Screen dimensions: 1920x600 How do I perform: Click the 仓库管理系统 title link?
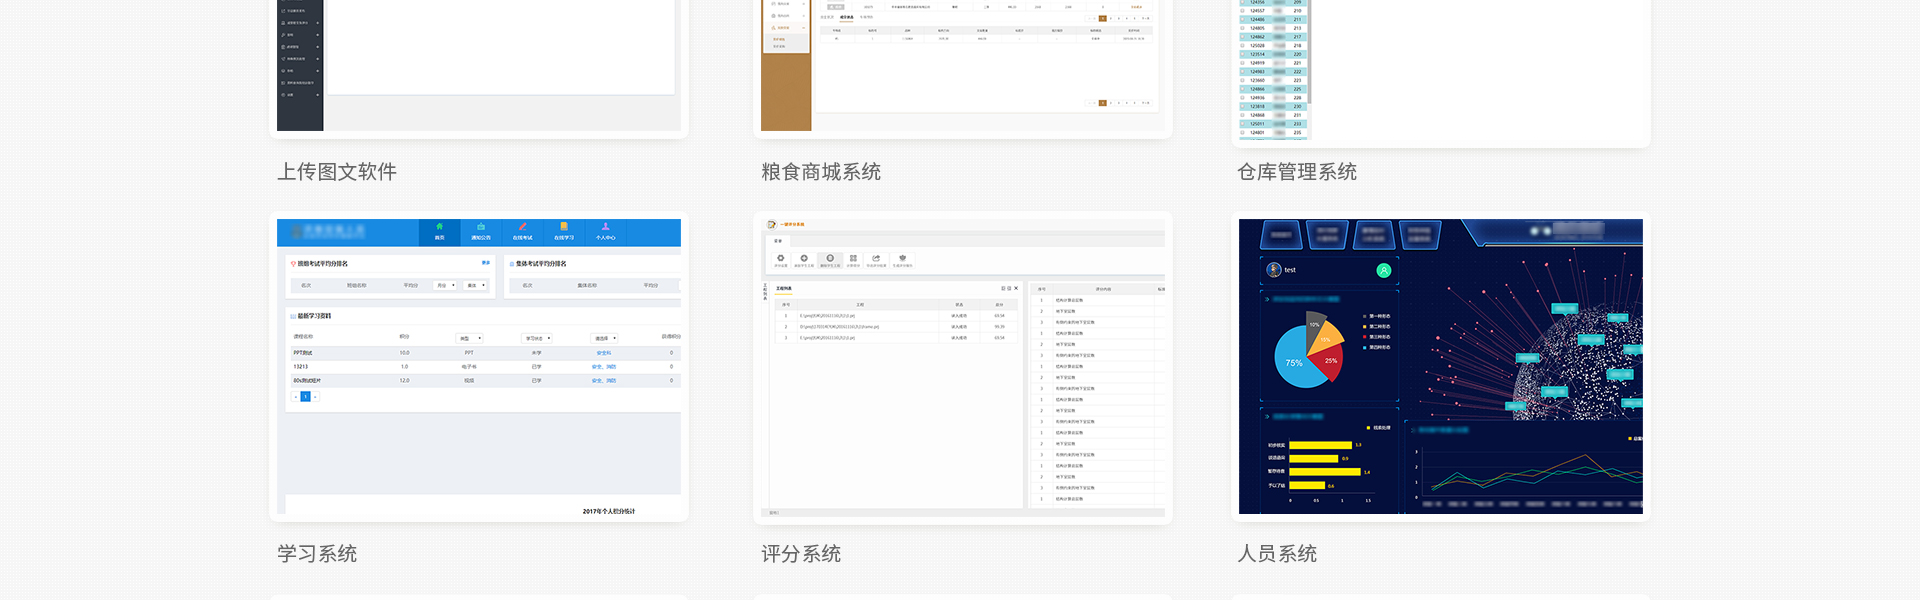click(1297, 172)
